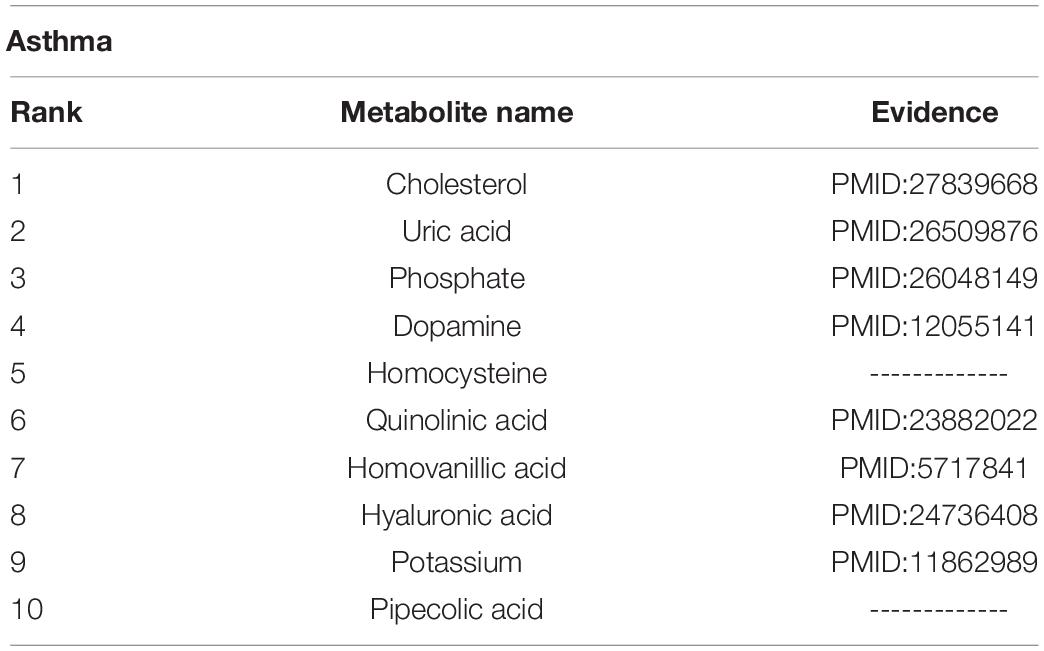Open the PMID:11862989 reference for Potassium
1044x651 pixels.
(x=934, y=562)
